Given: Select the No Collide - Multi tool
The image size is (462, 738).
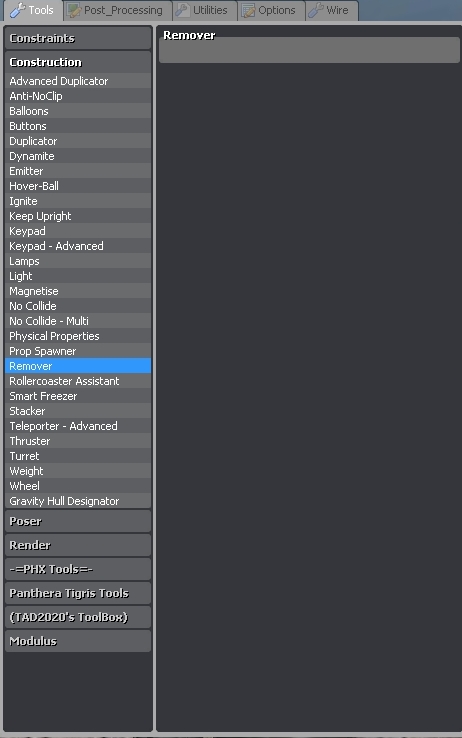Looking at the screenshot, I should 78,321.
